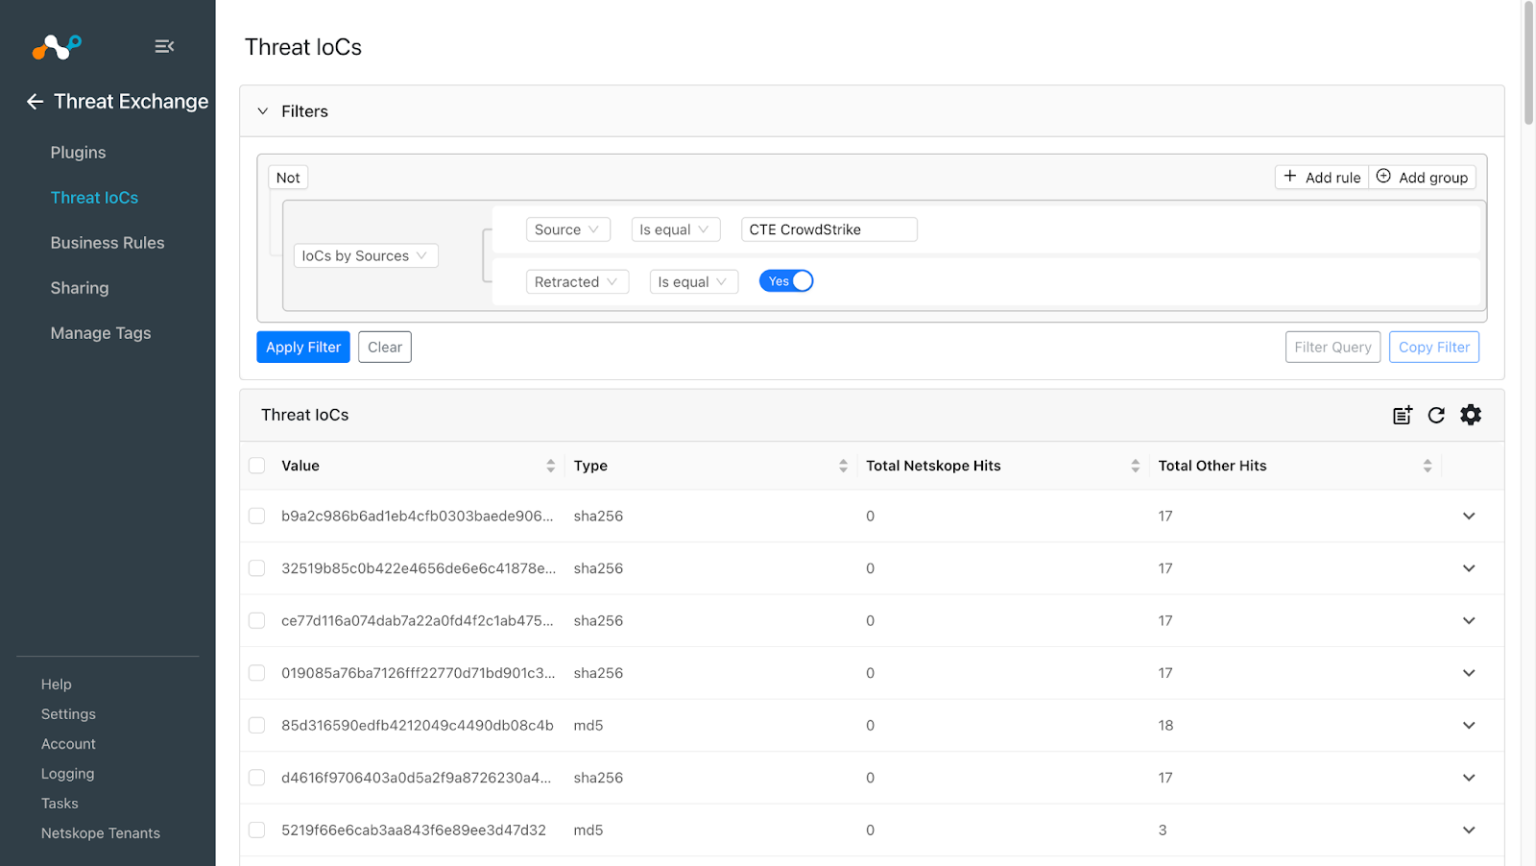1536x866 pixels.
Task: Sort the Value column using its sort arrows
Action: [550, 465]
